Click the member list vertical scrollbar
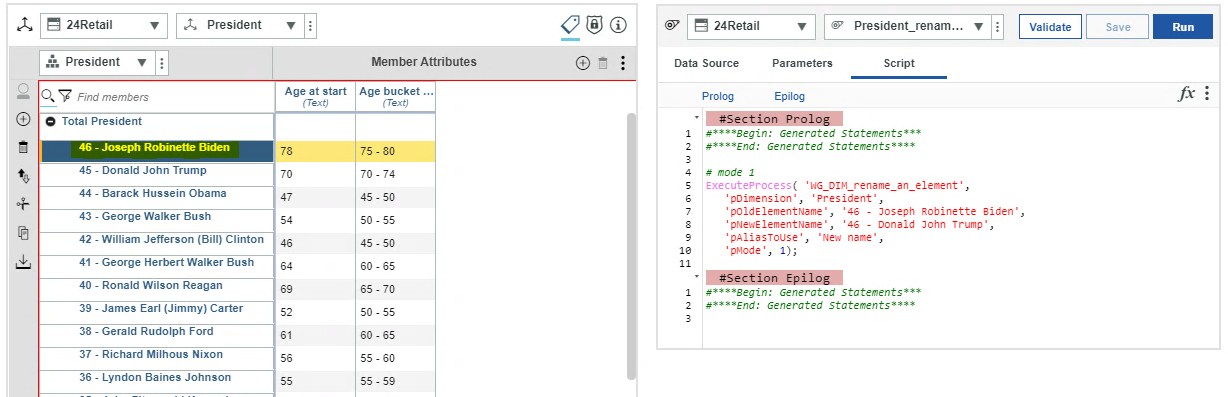The height and width of the screenshot is (397, 1228). [x=631, y=245]
